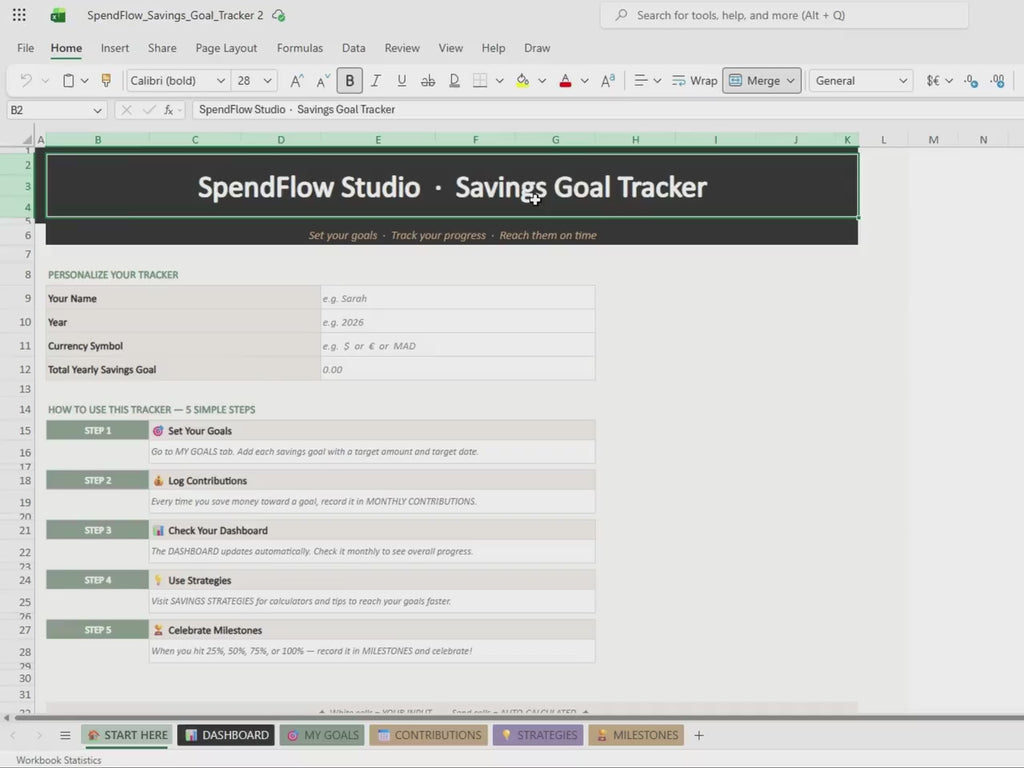Click the Currency Symbol input cell
Viewport: 1024px width, 768px height.
[457, 346]
